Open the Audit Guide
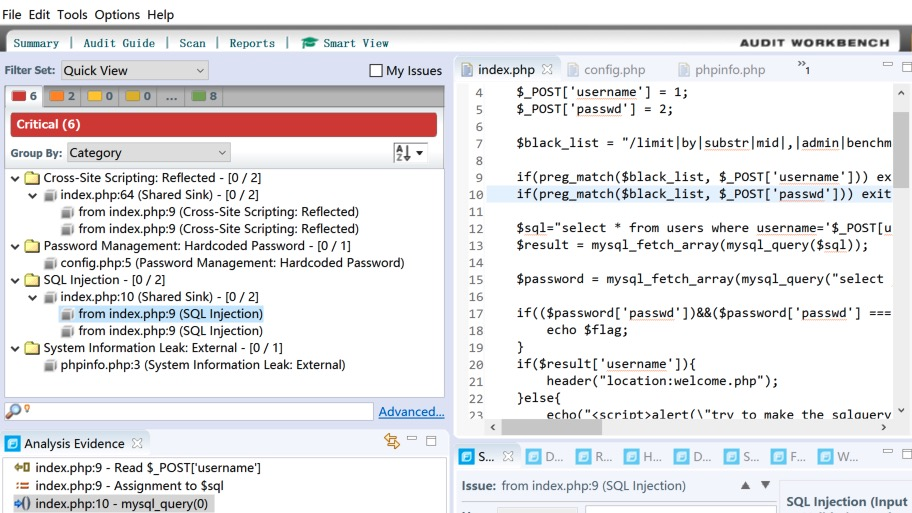The width and height of the screenshot is (912, 513). [119, 43]
